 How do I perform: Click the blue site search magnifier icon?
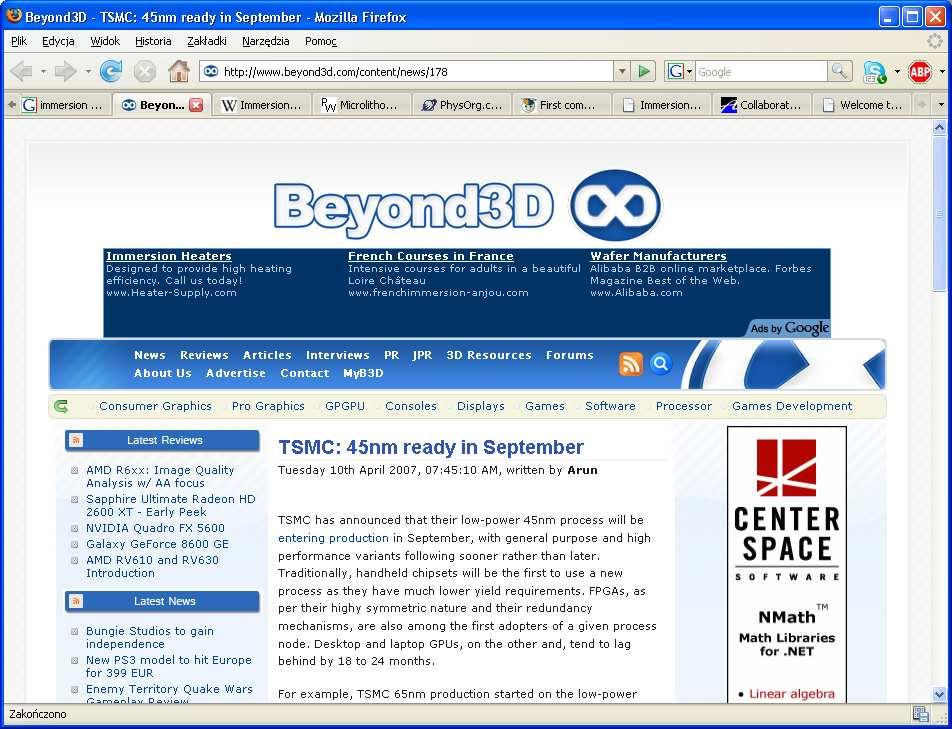pyautogui.click(x=661, y=364)
